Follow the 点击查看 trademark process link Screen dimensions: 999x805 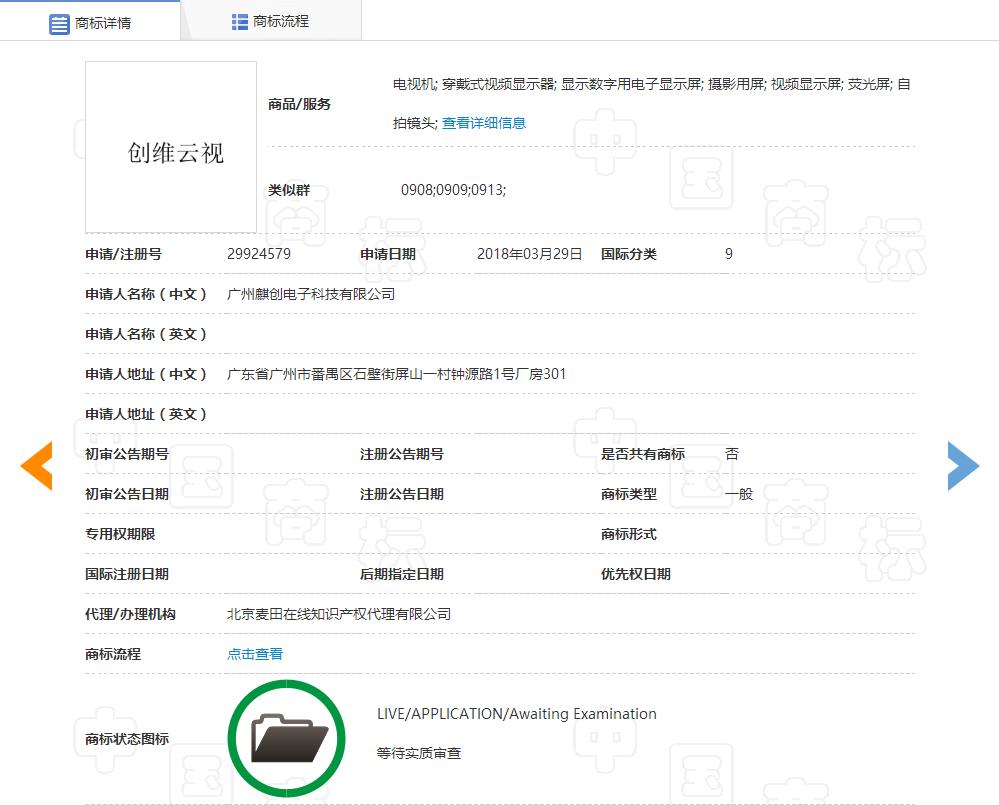click(255, 654)
